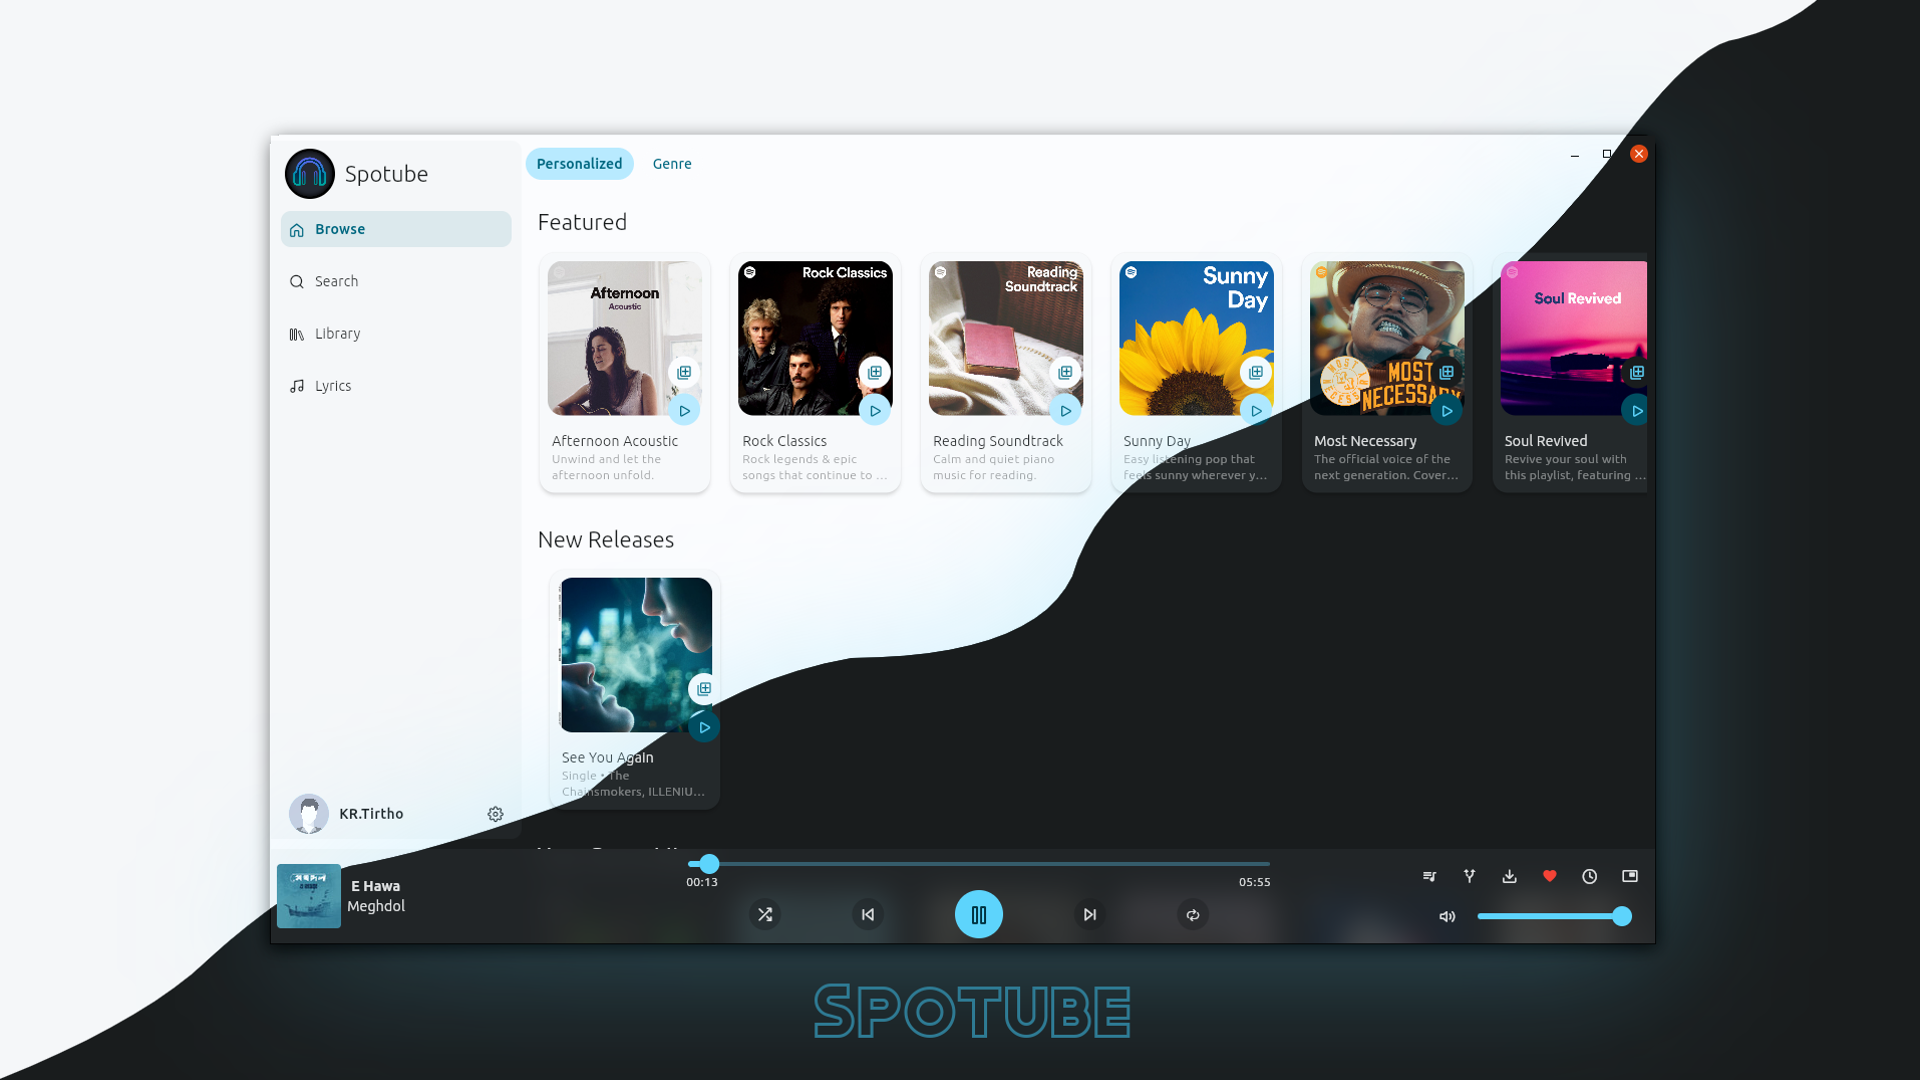Screen dimensions: 1920x1080
Task: Click the skip next track icon
Action: click(x=1089, y=914)
